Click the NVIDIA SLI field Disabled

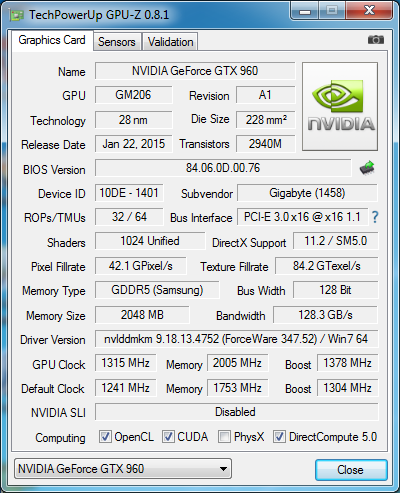(237, 412)
